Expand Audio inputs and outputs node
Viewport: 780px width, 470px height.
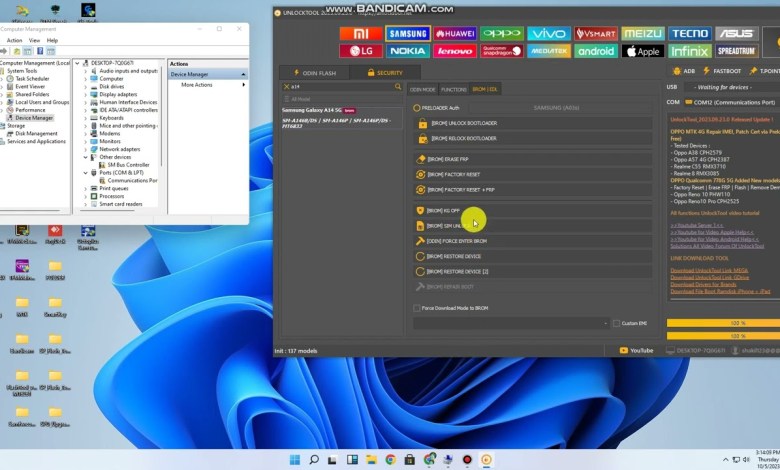[86, 71]
